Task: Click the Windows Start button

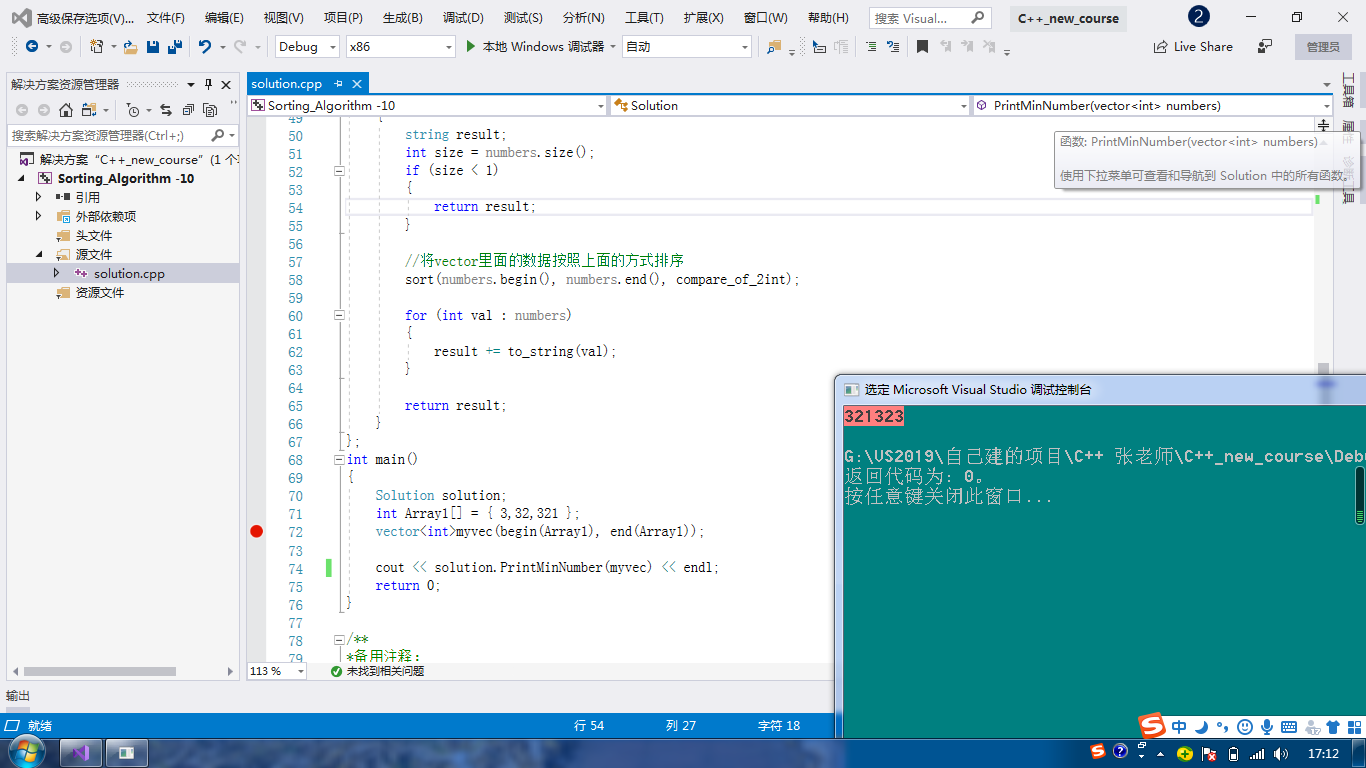Action: coord(26,752)
